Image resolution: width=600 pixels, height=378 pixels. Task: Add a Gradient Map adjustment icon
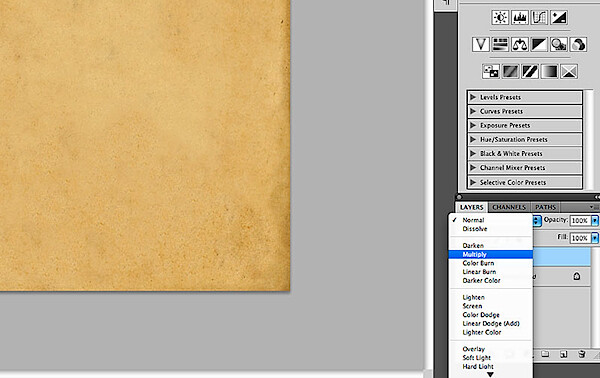[x=549, y=72]
